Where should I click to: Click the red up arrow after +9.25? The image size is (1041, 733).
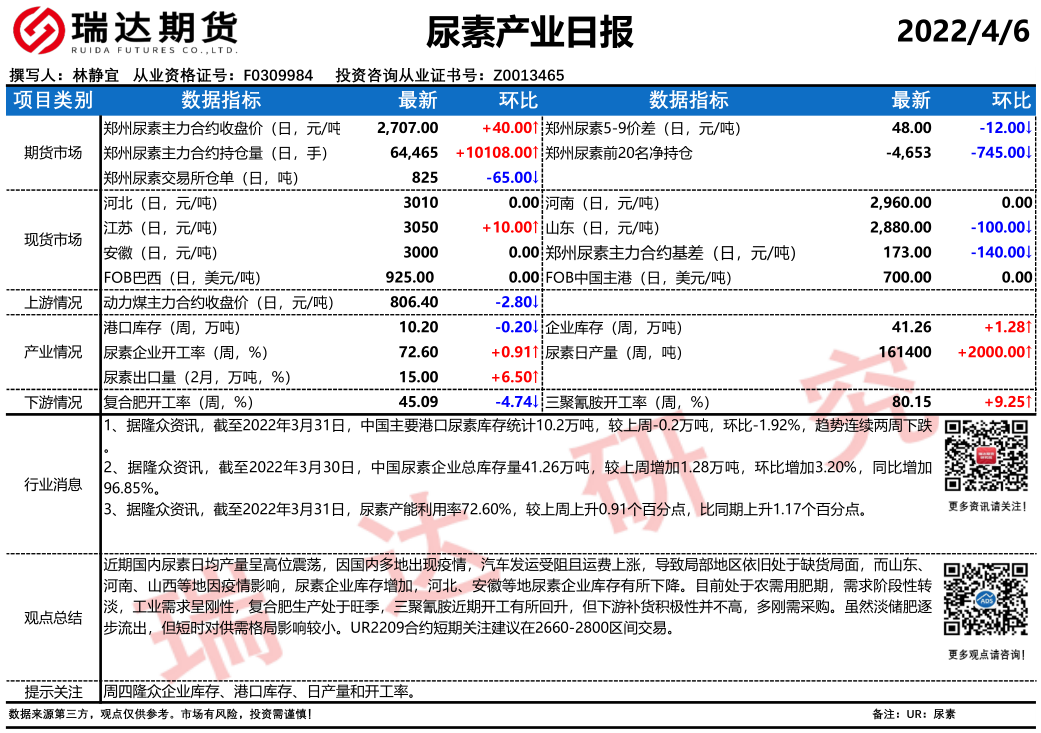tap(1028, 402)
